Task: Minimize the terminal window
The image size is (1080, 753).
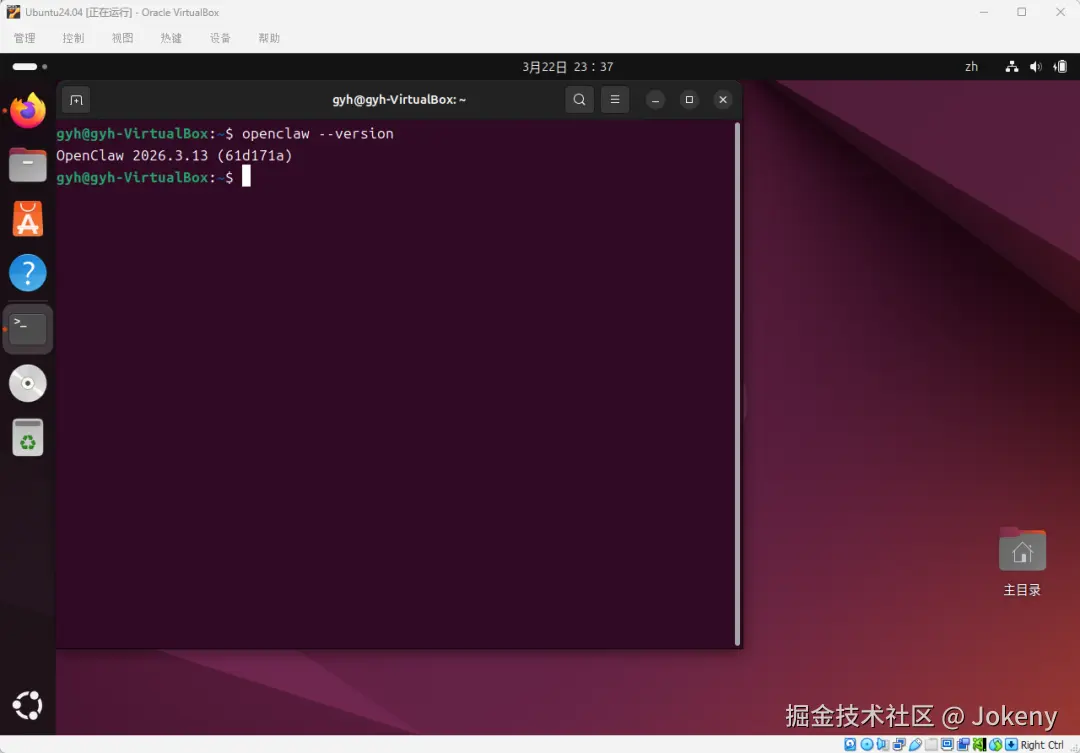Action: point(655,100)
